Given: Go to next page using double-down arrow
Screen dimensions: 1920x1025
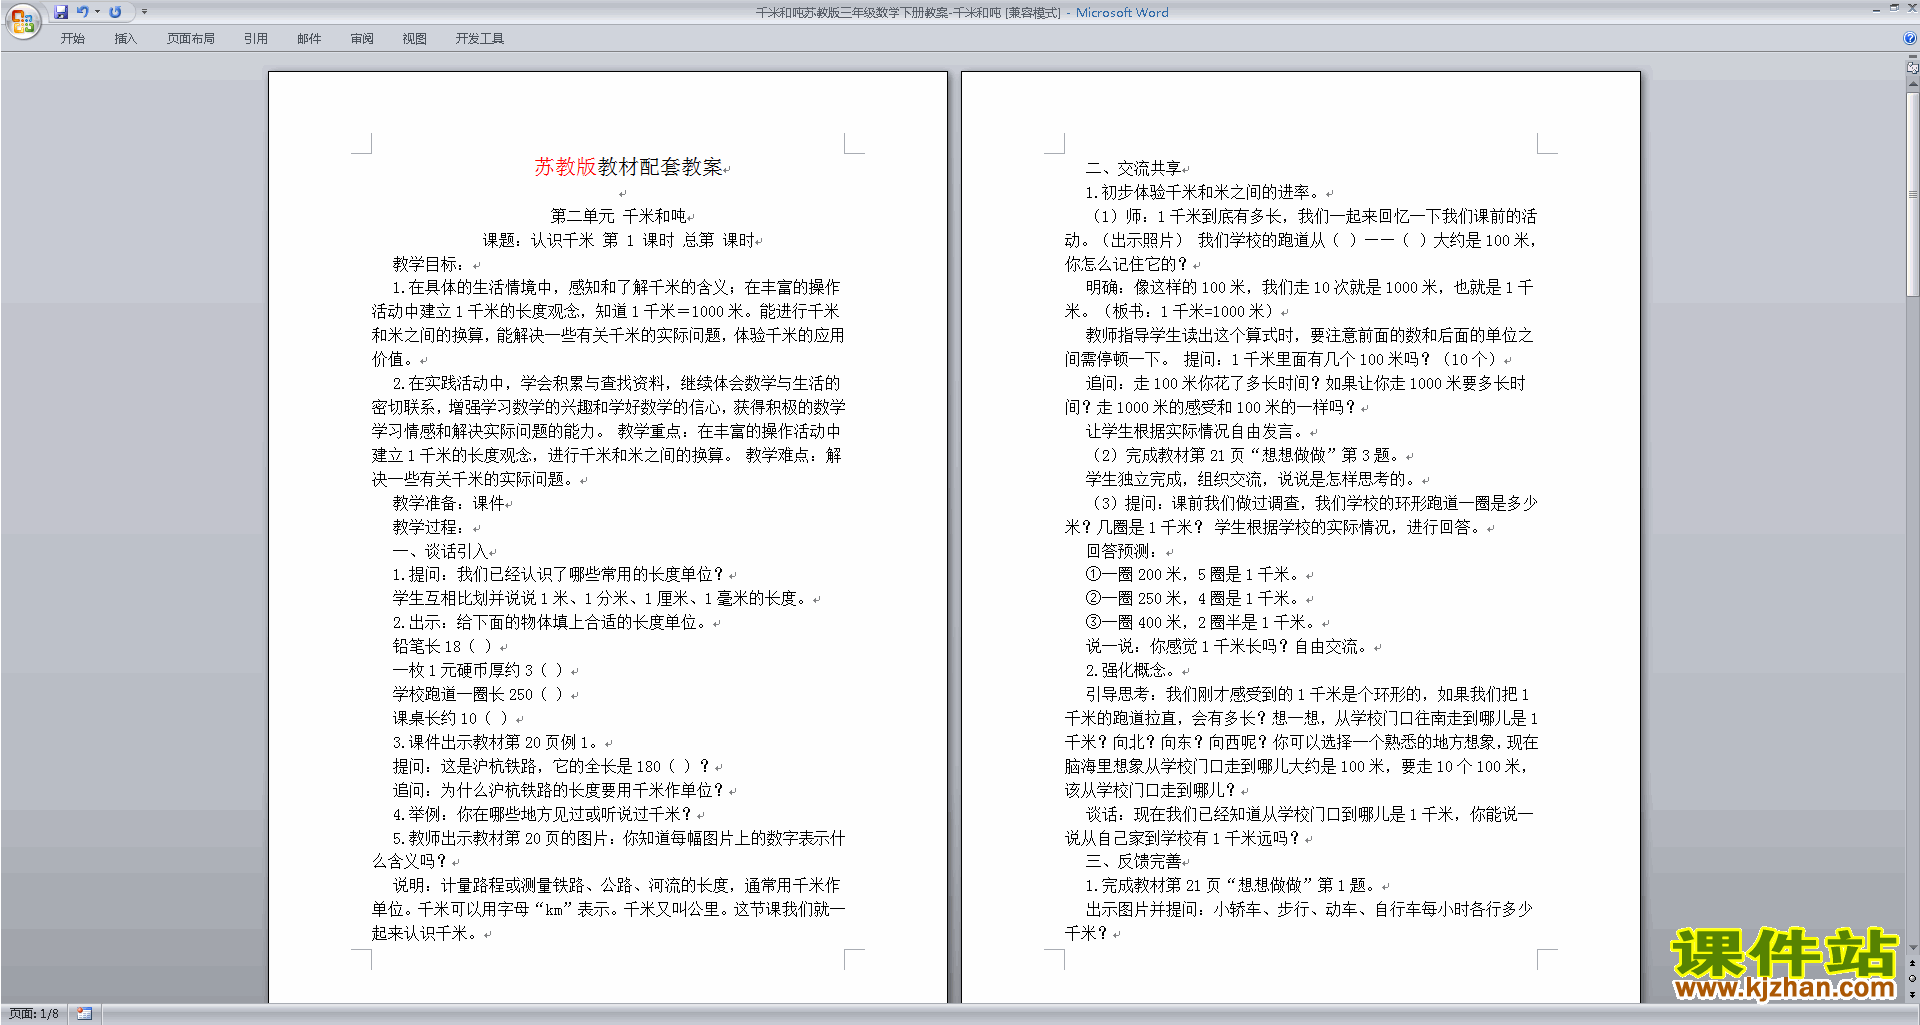Looking at the screenshot, I should tap(1912, 994).
